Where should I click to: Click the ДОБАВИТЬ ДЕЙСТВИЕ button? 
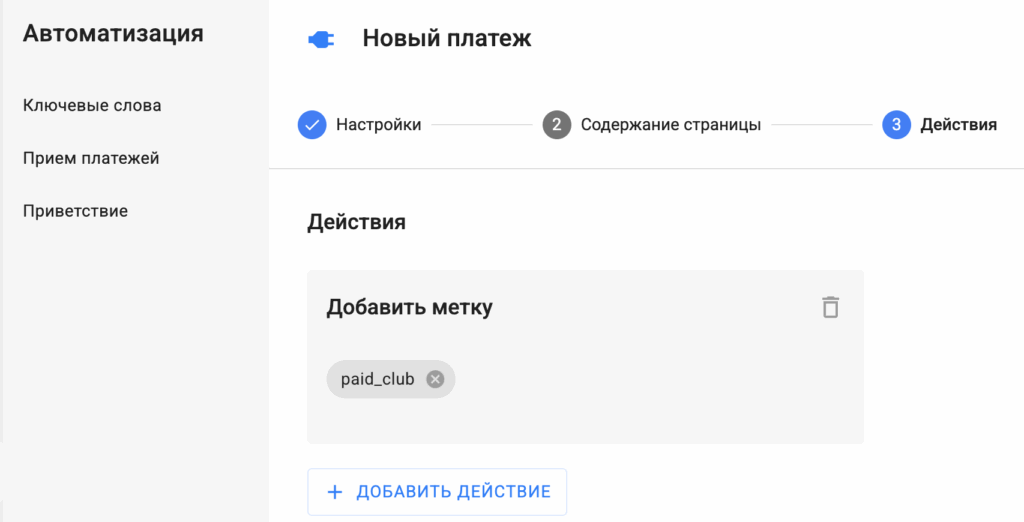point(437,492)
